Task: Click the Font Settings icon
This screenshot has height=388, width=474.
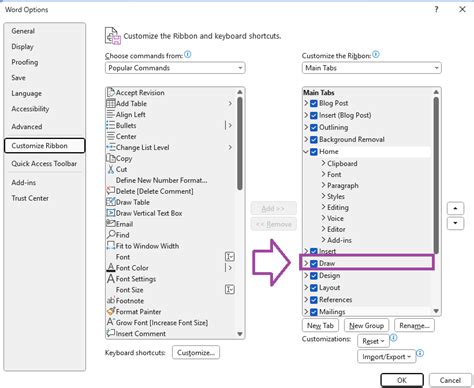Action: pyautogui.click(x=111, y=279)
